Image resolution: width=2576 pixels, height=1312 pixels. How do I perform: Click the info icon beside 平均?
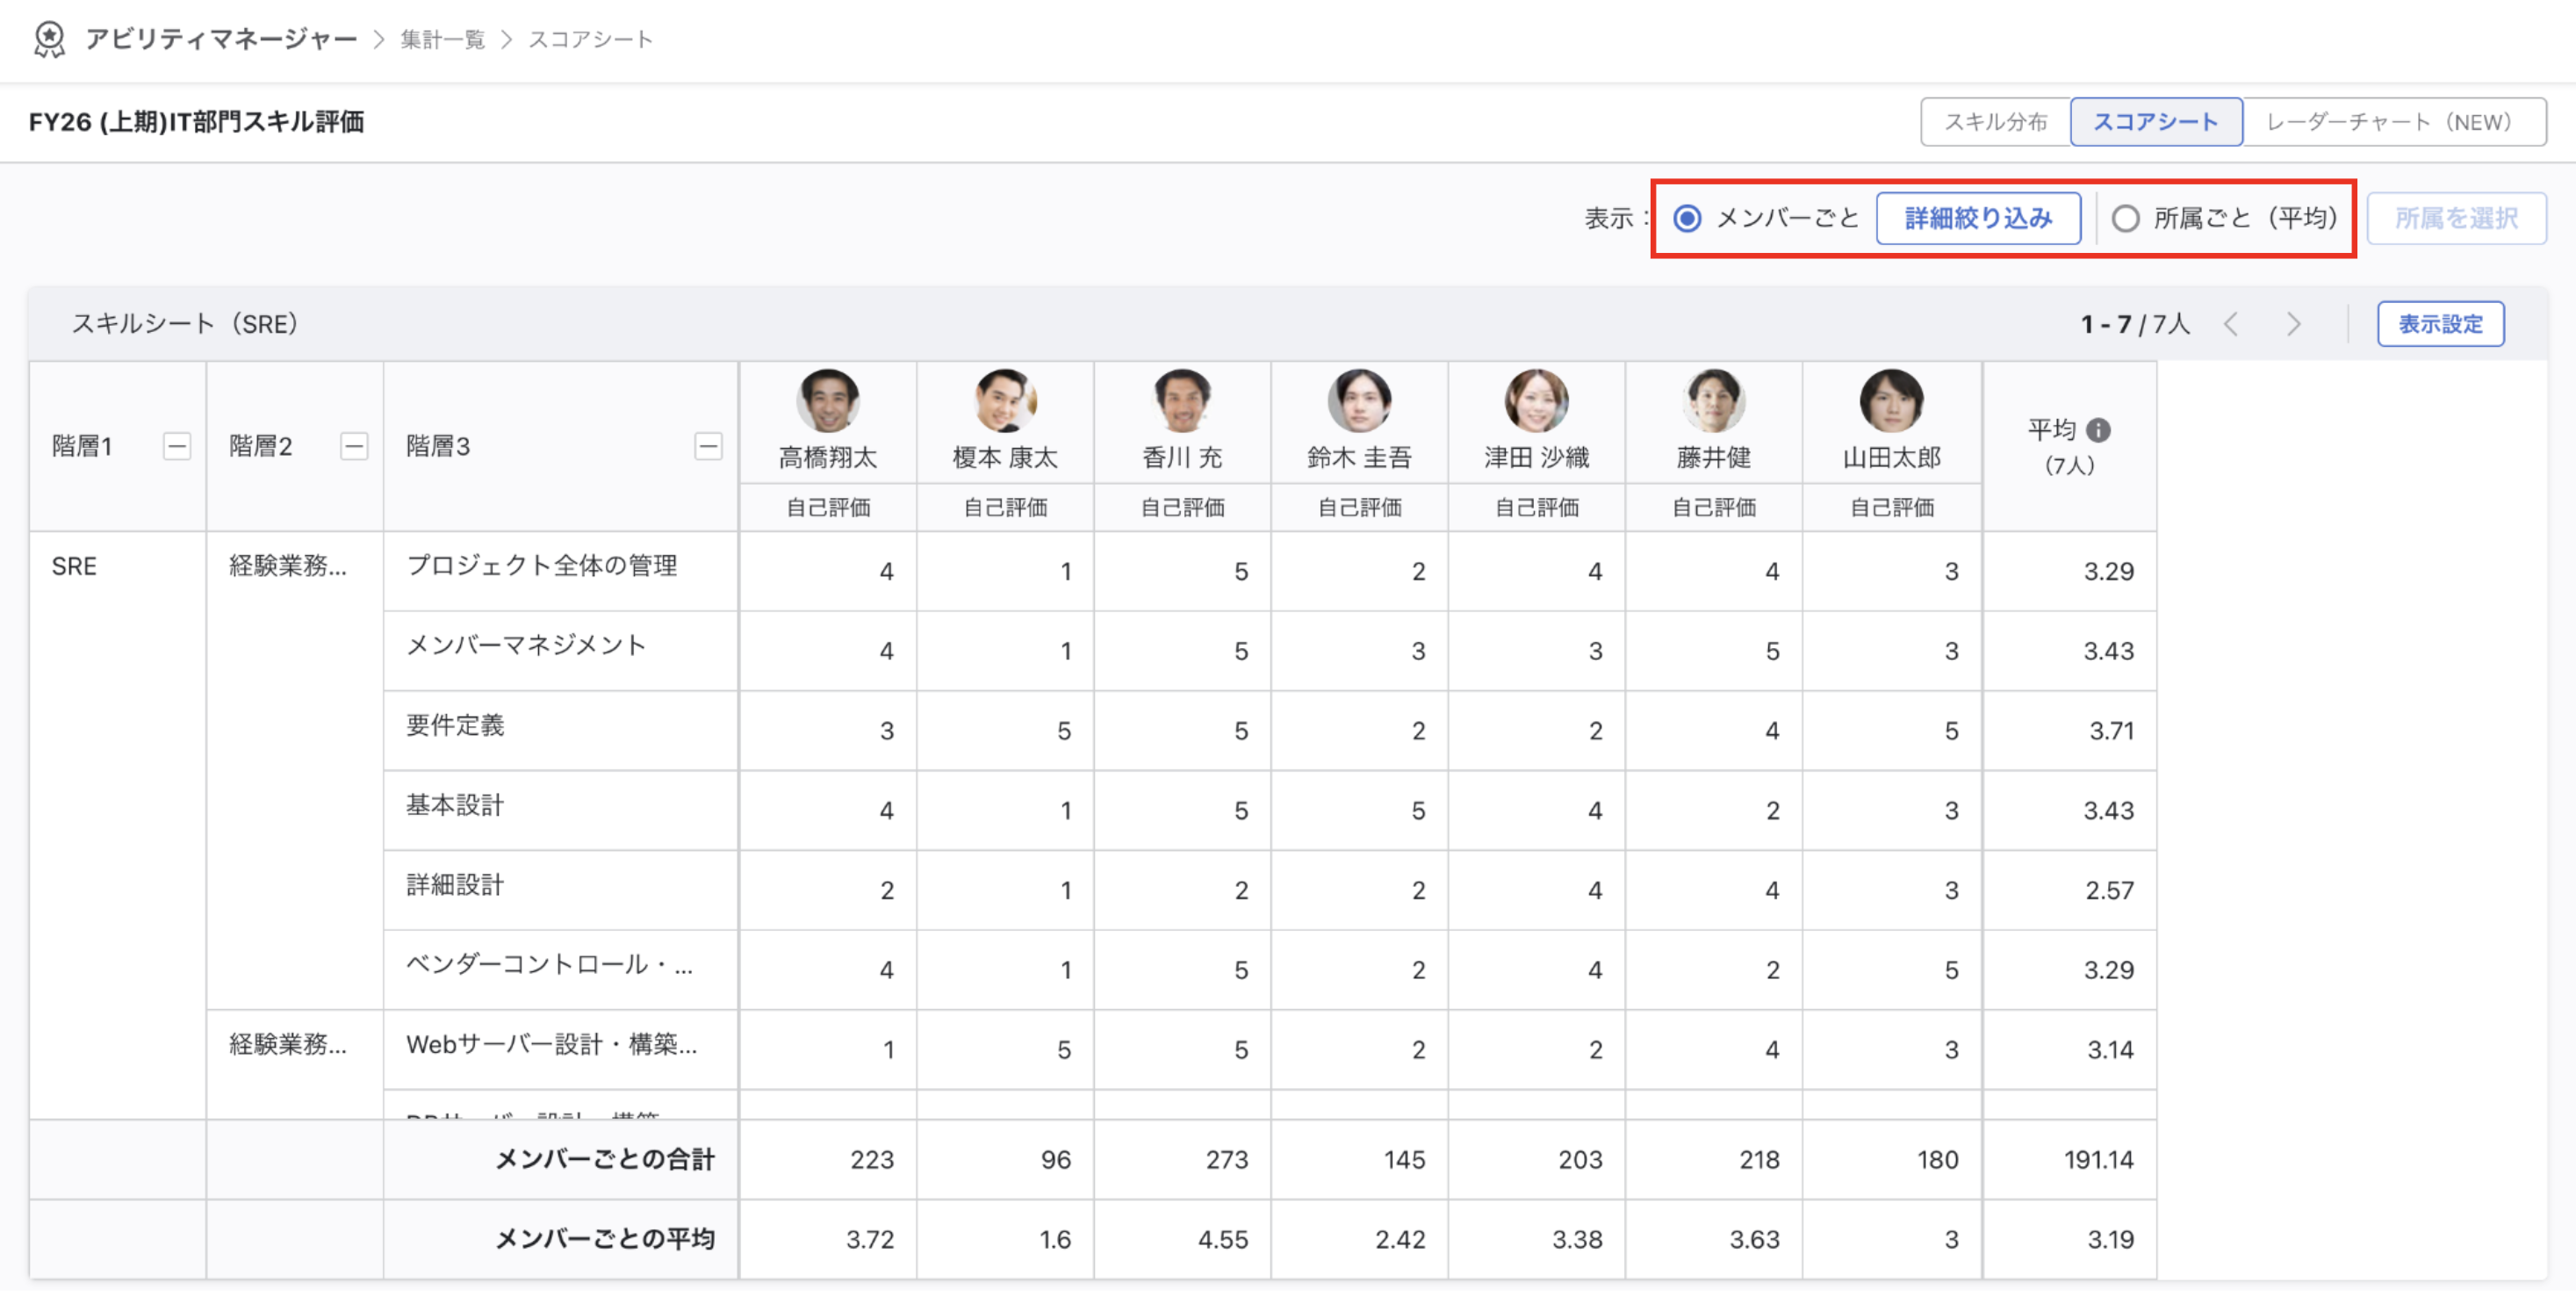pos(2098,430)
